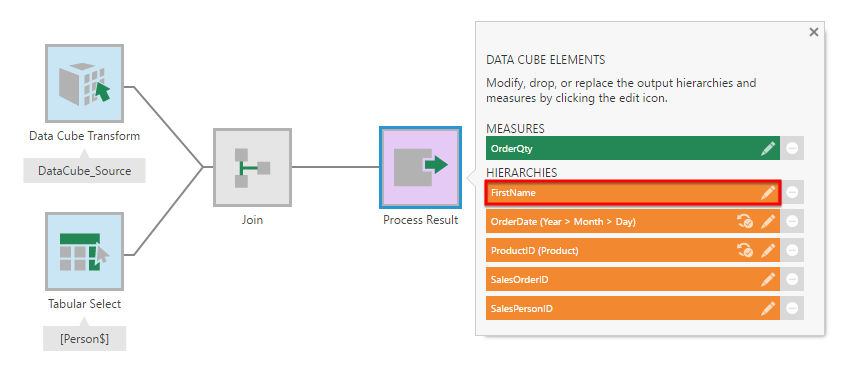This screenshot has width=850, height=371.
Task: Select the Join transform node
Action: coord(252,167)
